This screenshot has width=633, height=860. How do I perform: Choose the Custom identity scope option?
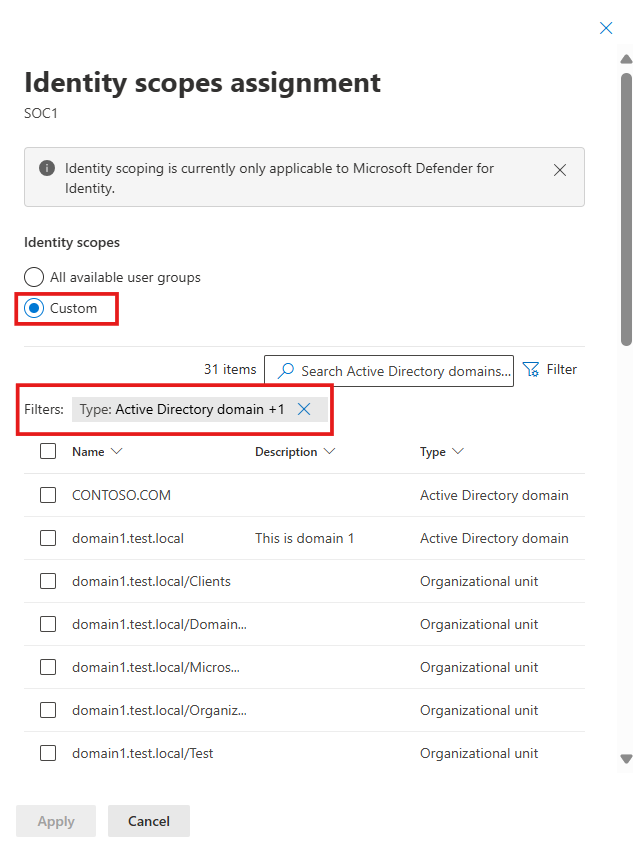34,308
